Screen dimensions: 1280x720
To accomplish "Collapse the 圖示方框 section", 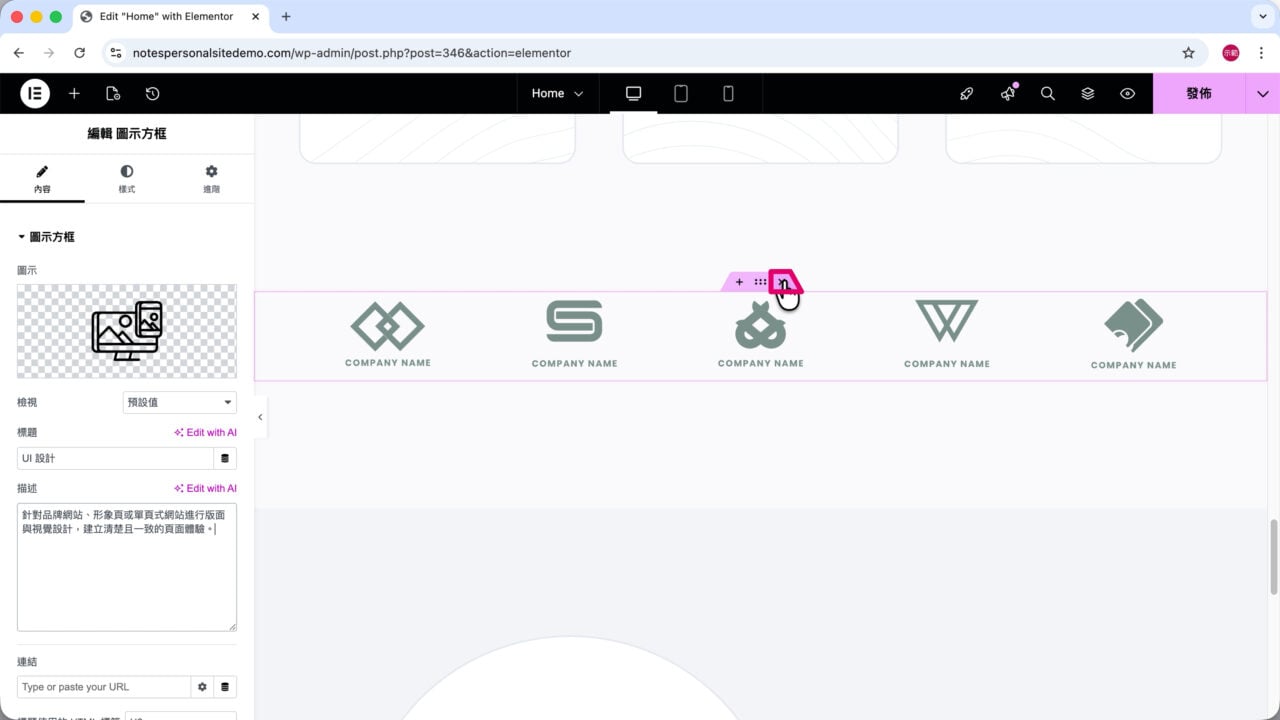I will click(x=46, y=237).
